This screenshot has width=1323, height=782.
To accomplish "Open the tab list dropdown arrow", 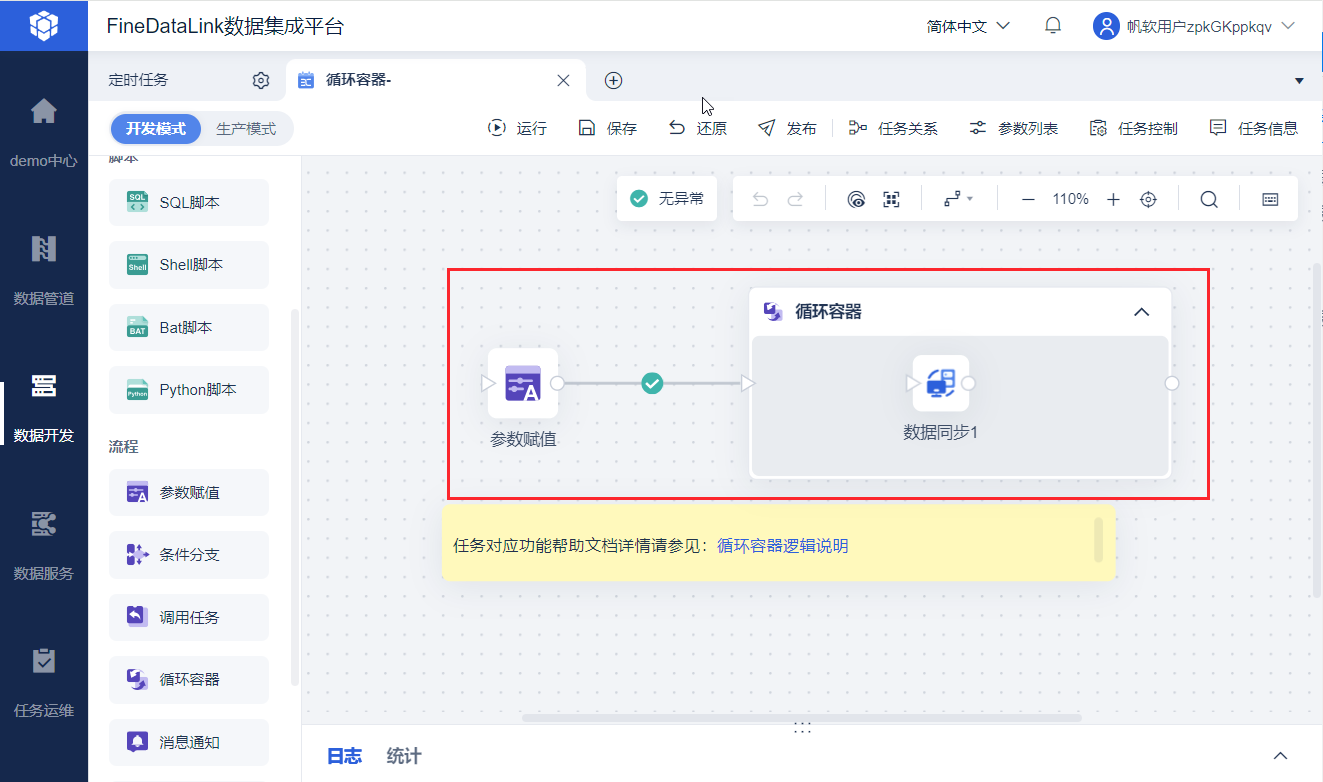I will coord(1299,80).
